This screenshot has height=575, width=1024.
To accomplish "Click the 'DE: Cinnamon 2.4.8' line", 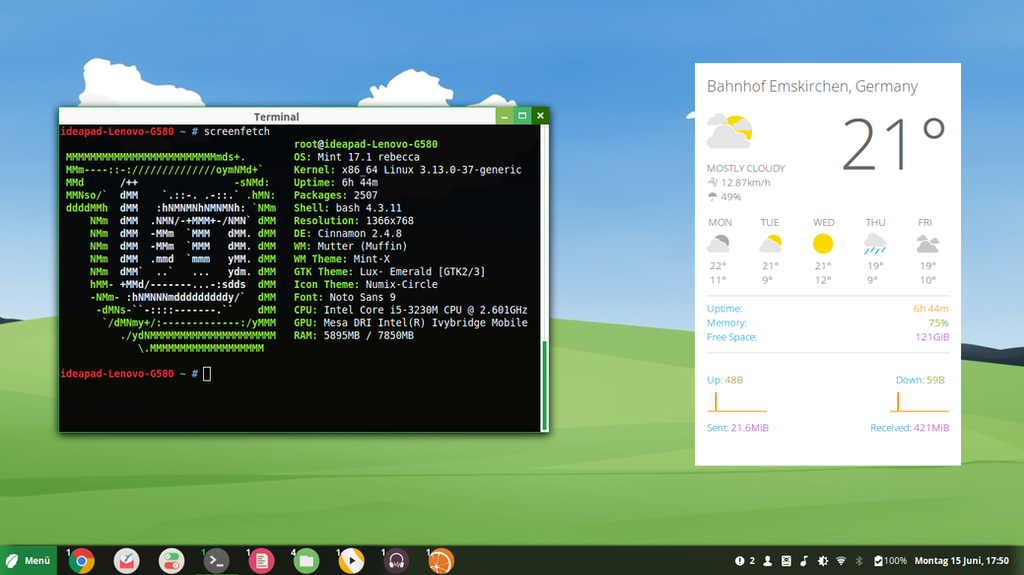I will (x=347, y=233).
